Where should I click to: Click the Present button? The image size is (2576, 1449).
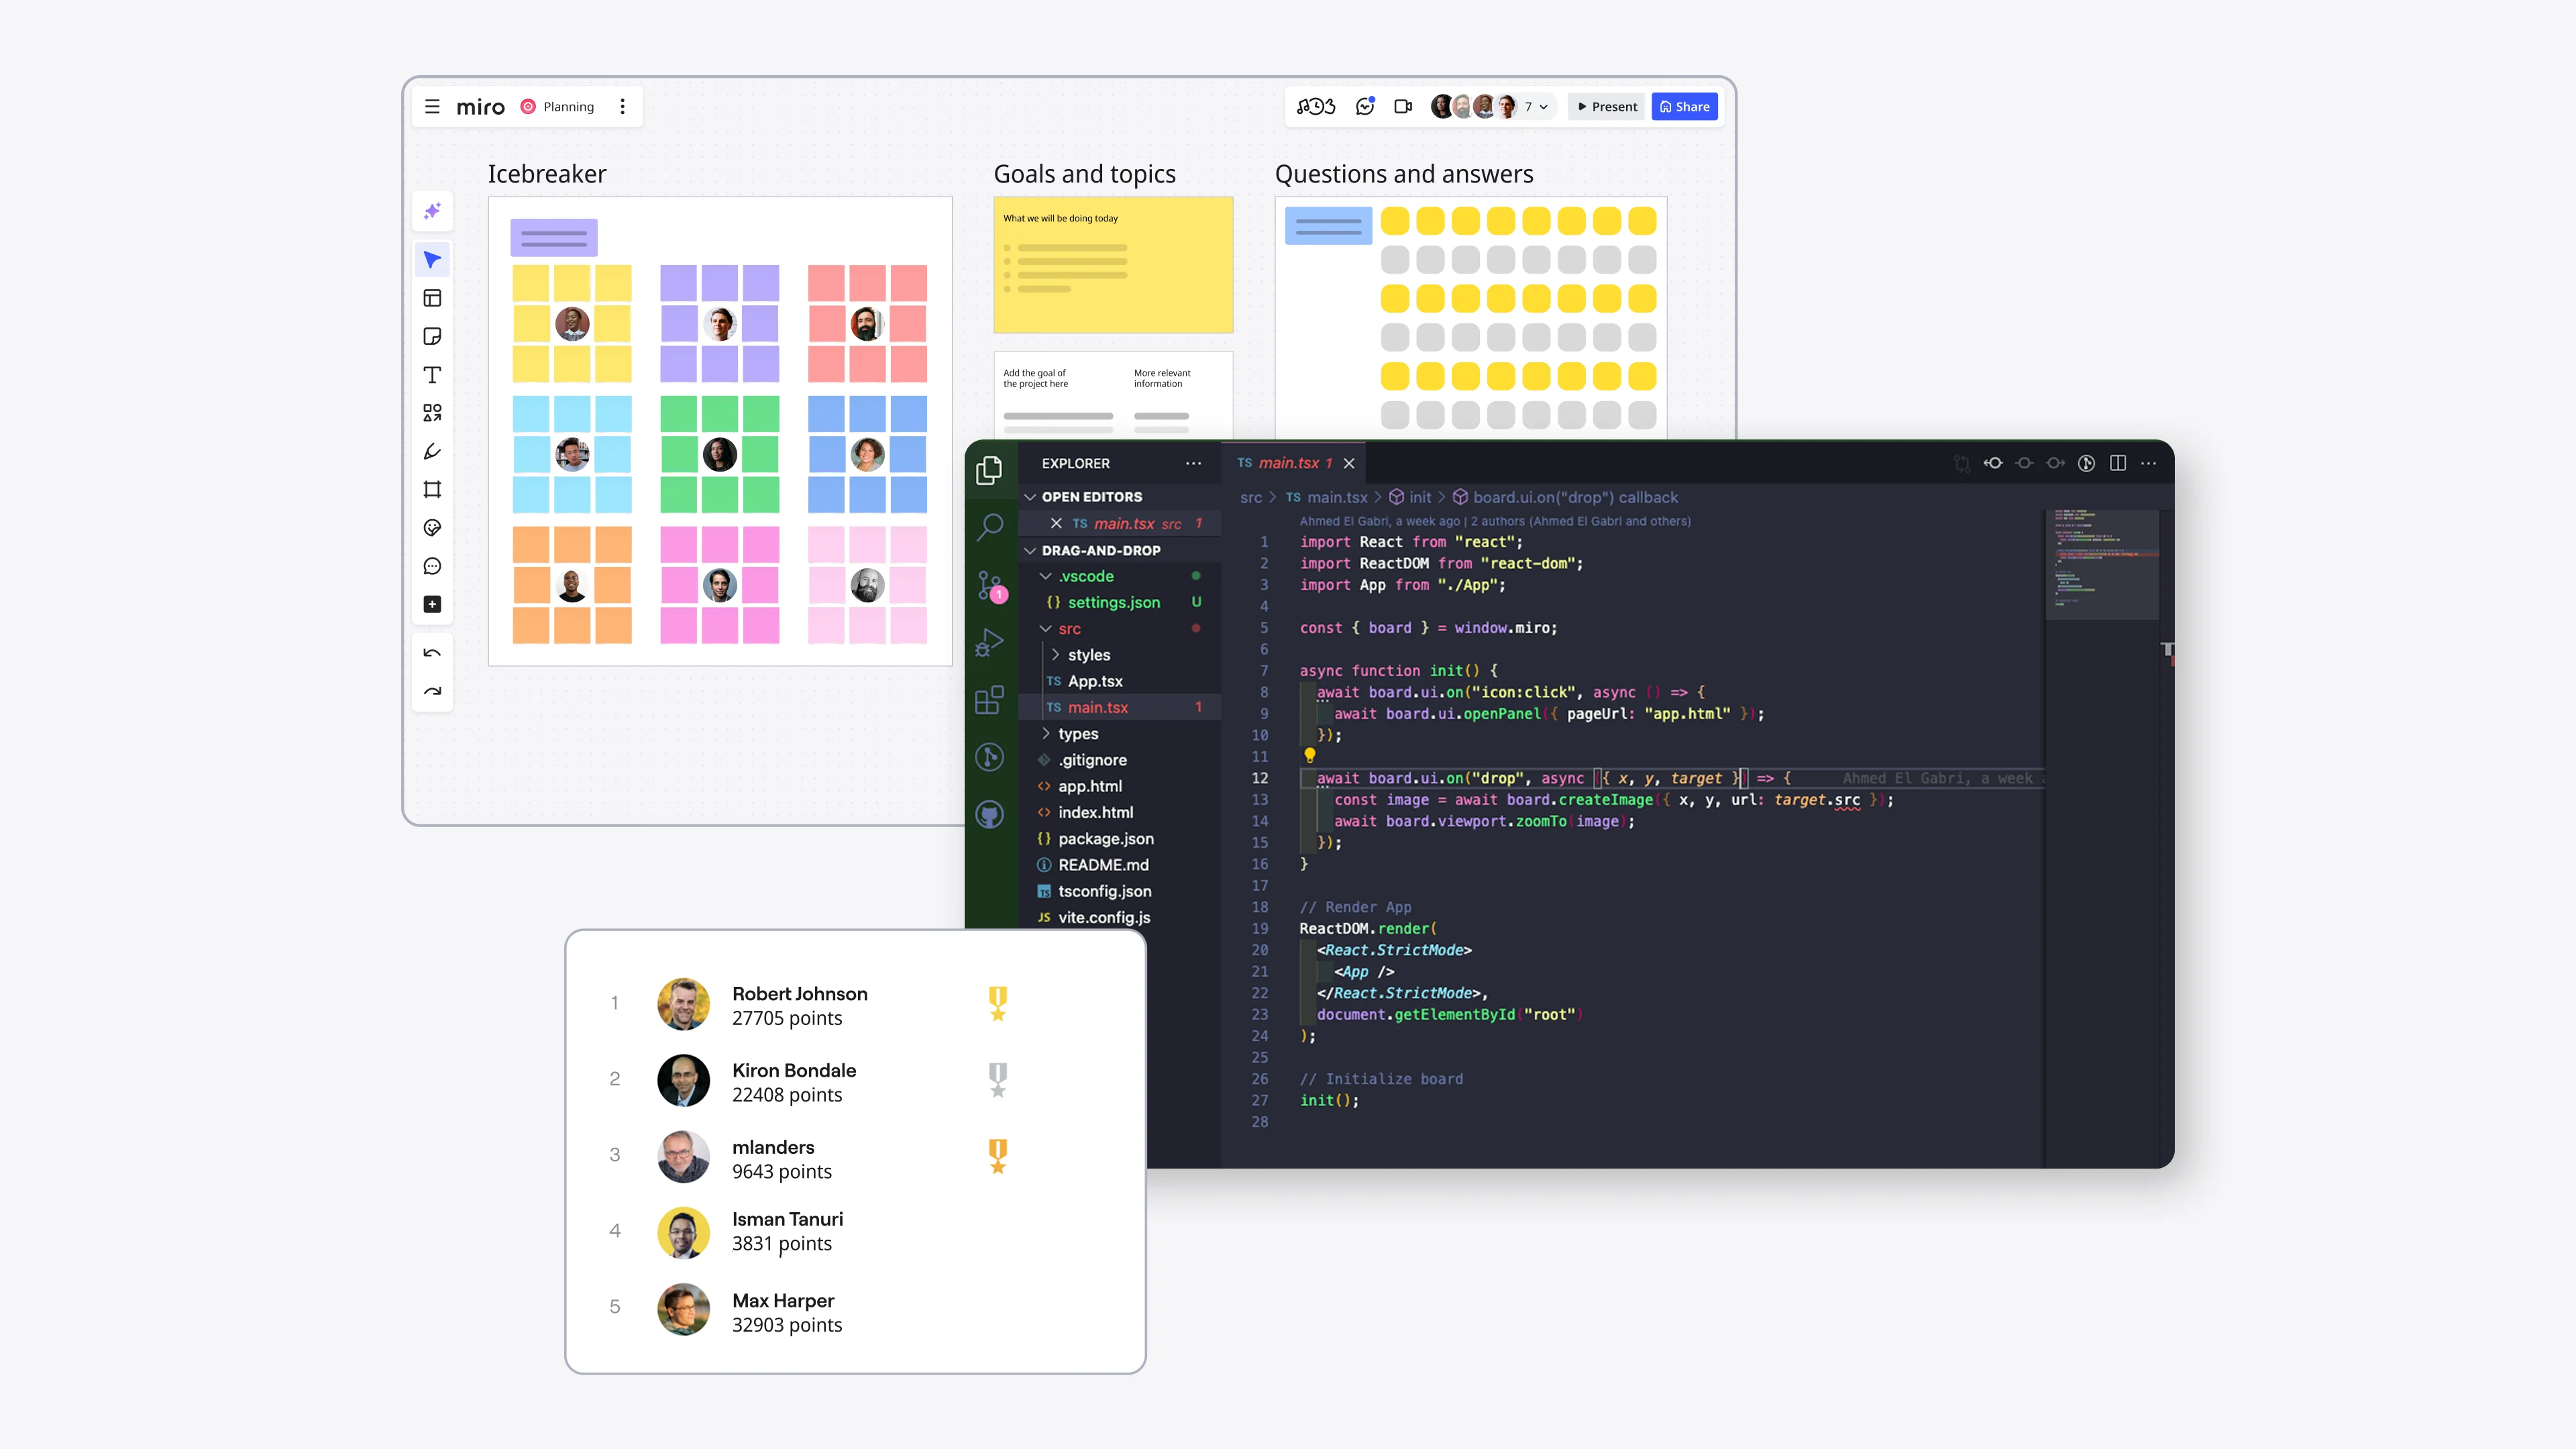tap(1607, 107)
